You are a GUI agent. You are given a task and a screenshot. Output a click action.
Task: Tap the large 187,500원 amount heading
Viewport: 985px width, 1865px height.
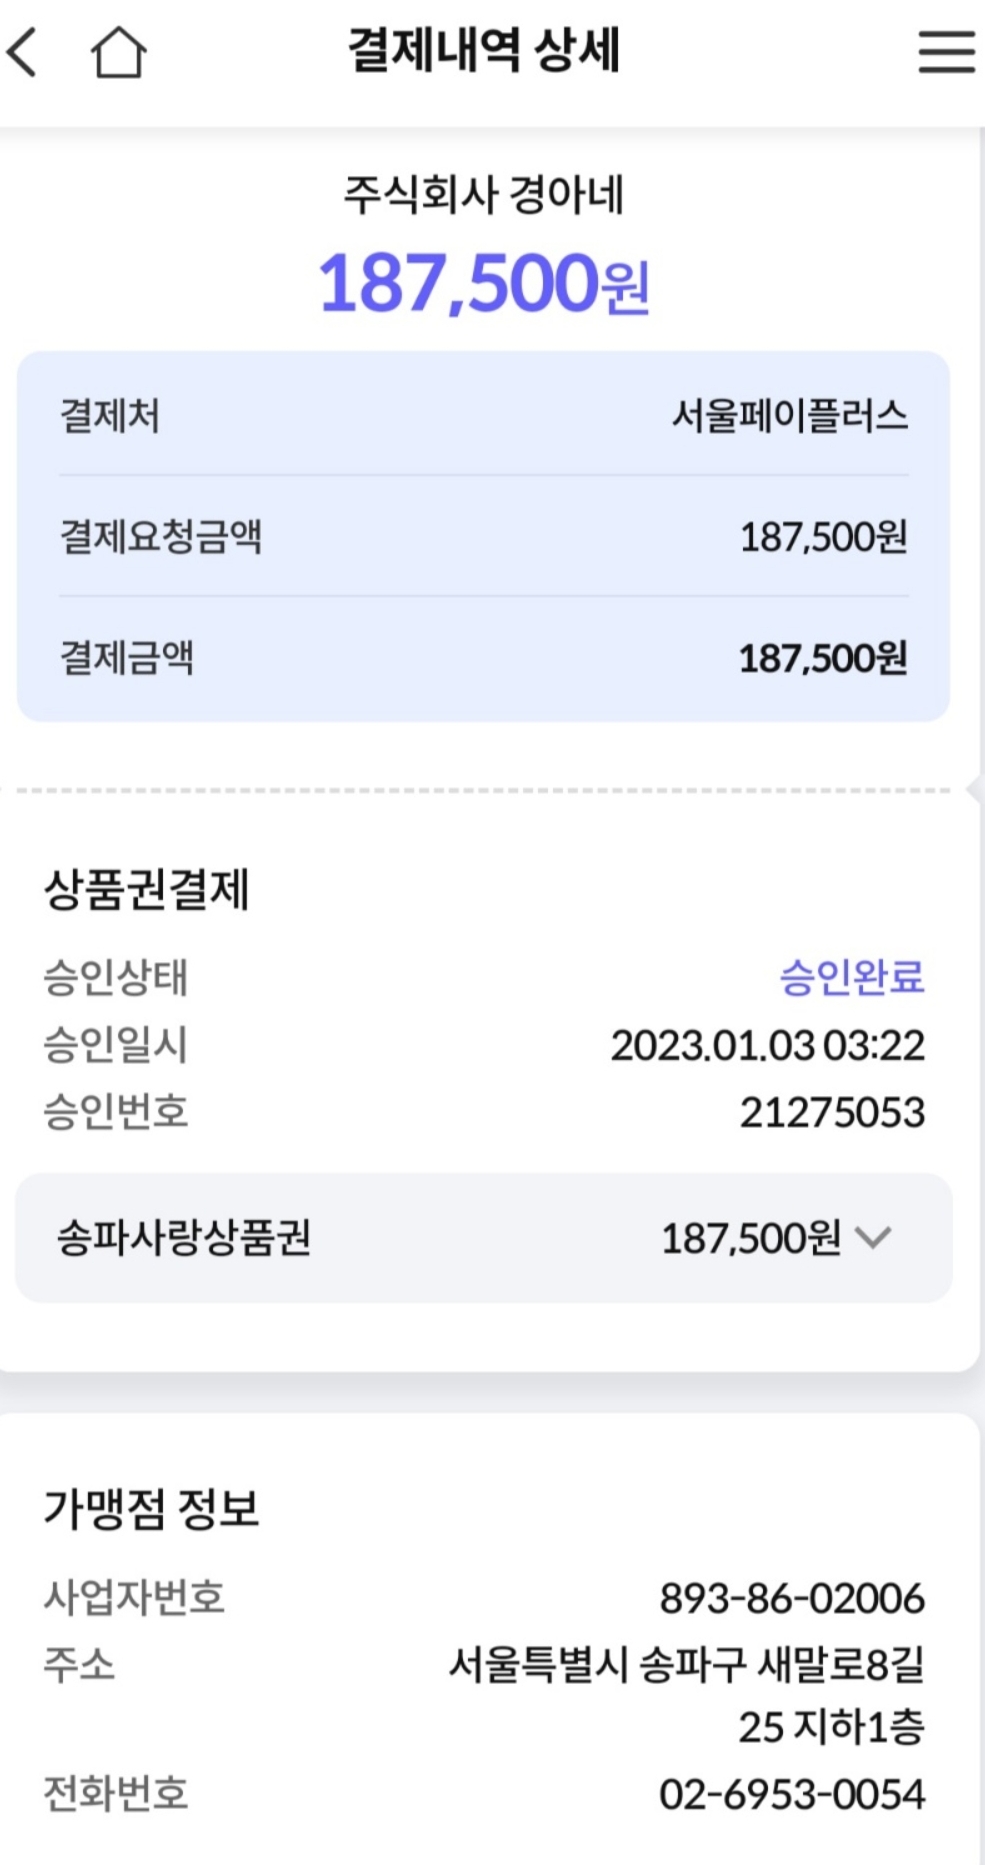coord(484,283)
